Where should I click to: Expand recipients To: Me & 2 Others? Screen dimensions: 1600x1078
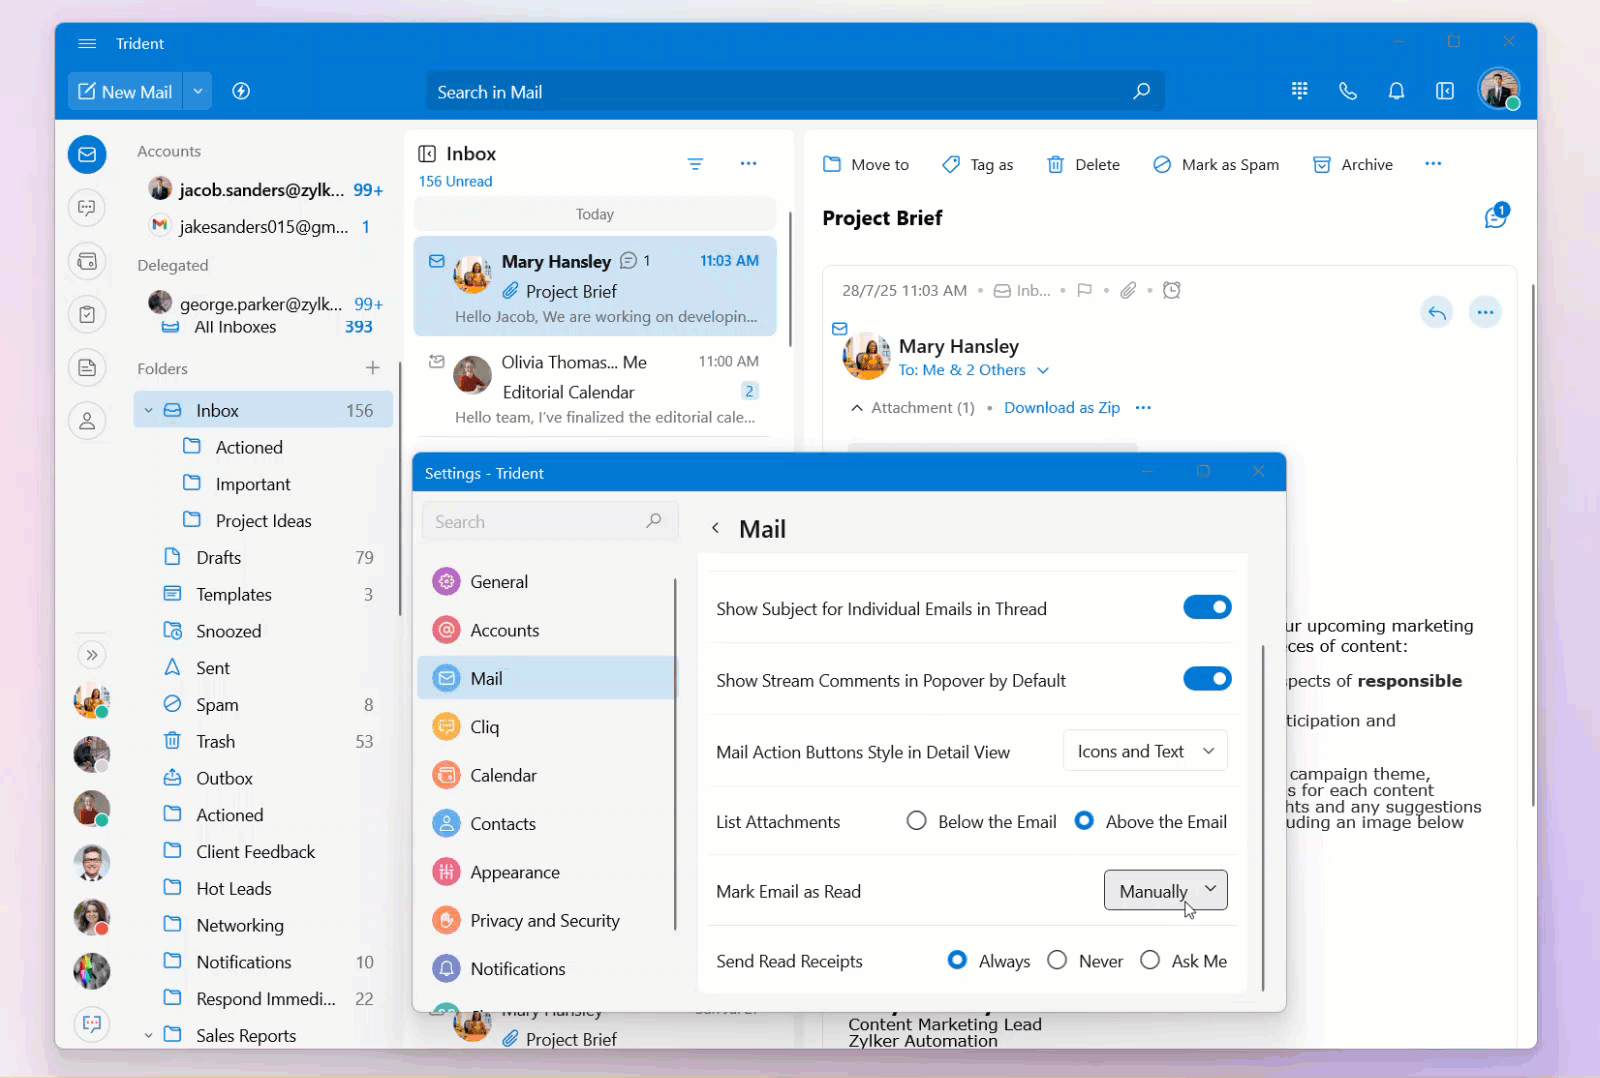click(973, 370)
